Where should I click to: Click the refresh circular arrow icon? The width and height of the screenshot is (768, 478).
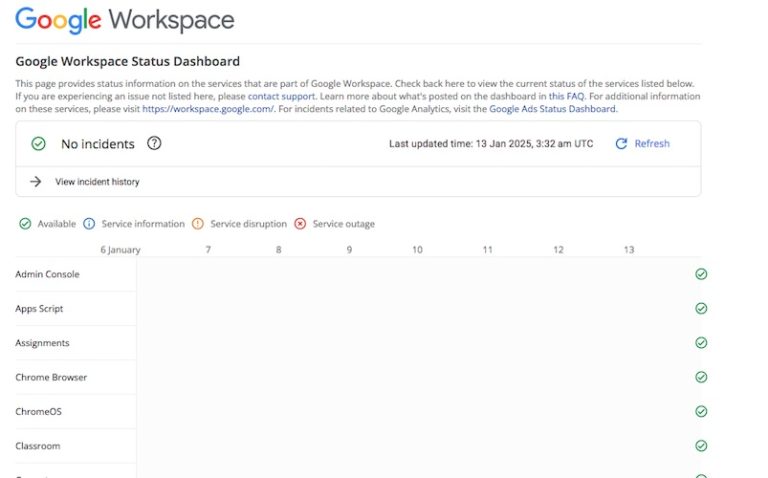point(621,144)
